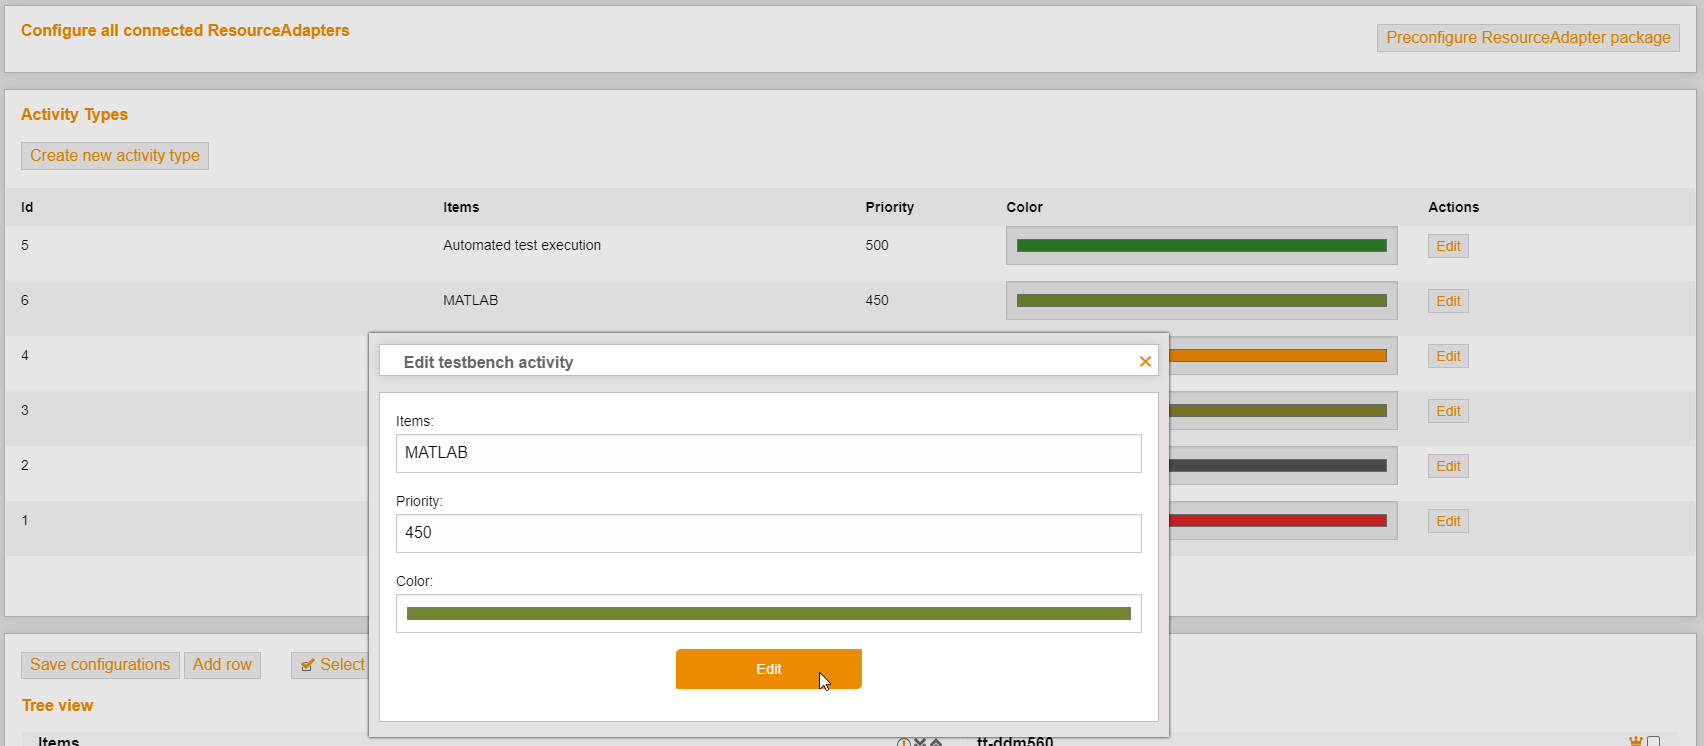
Task: Focus the Items field containing MATLAB
Action: click(x=768, y=453)
